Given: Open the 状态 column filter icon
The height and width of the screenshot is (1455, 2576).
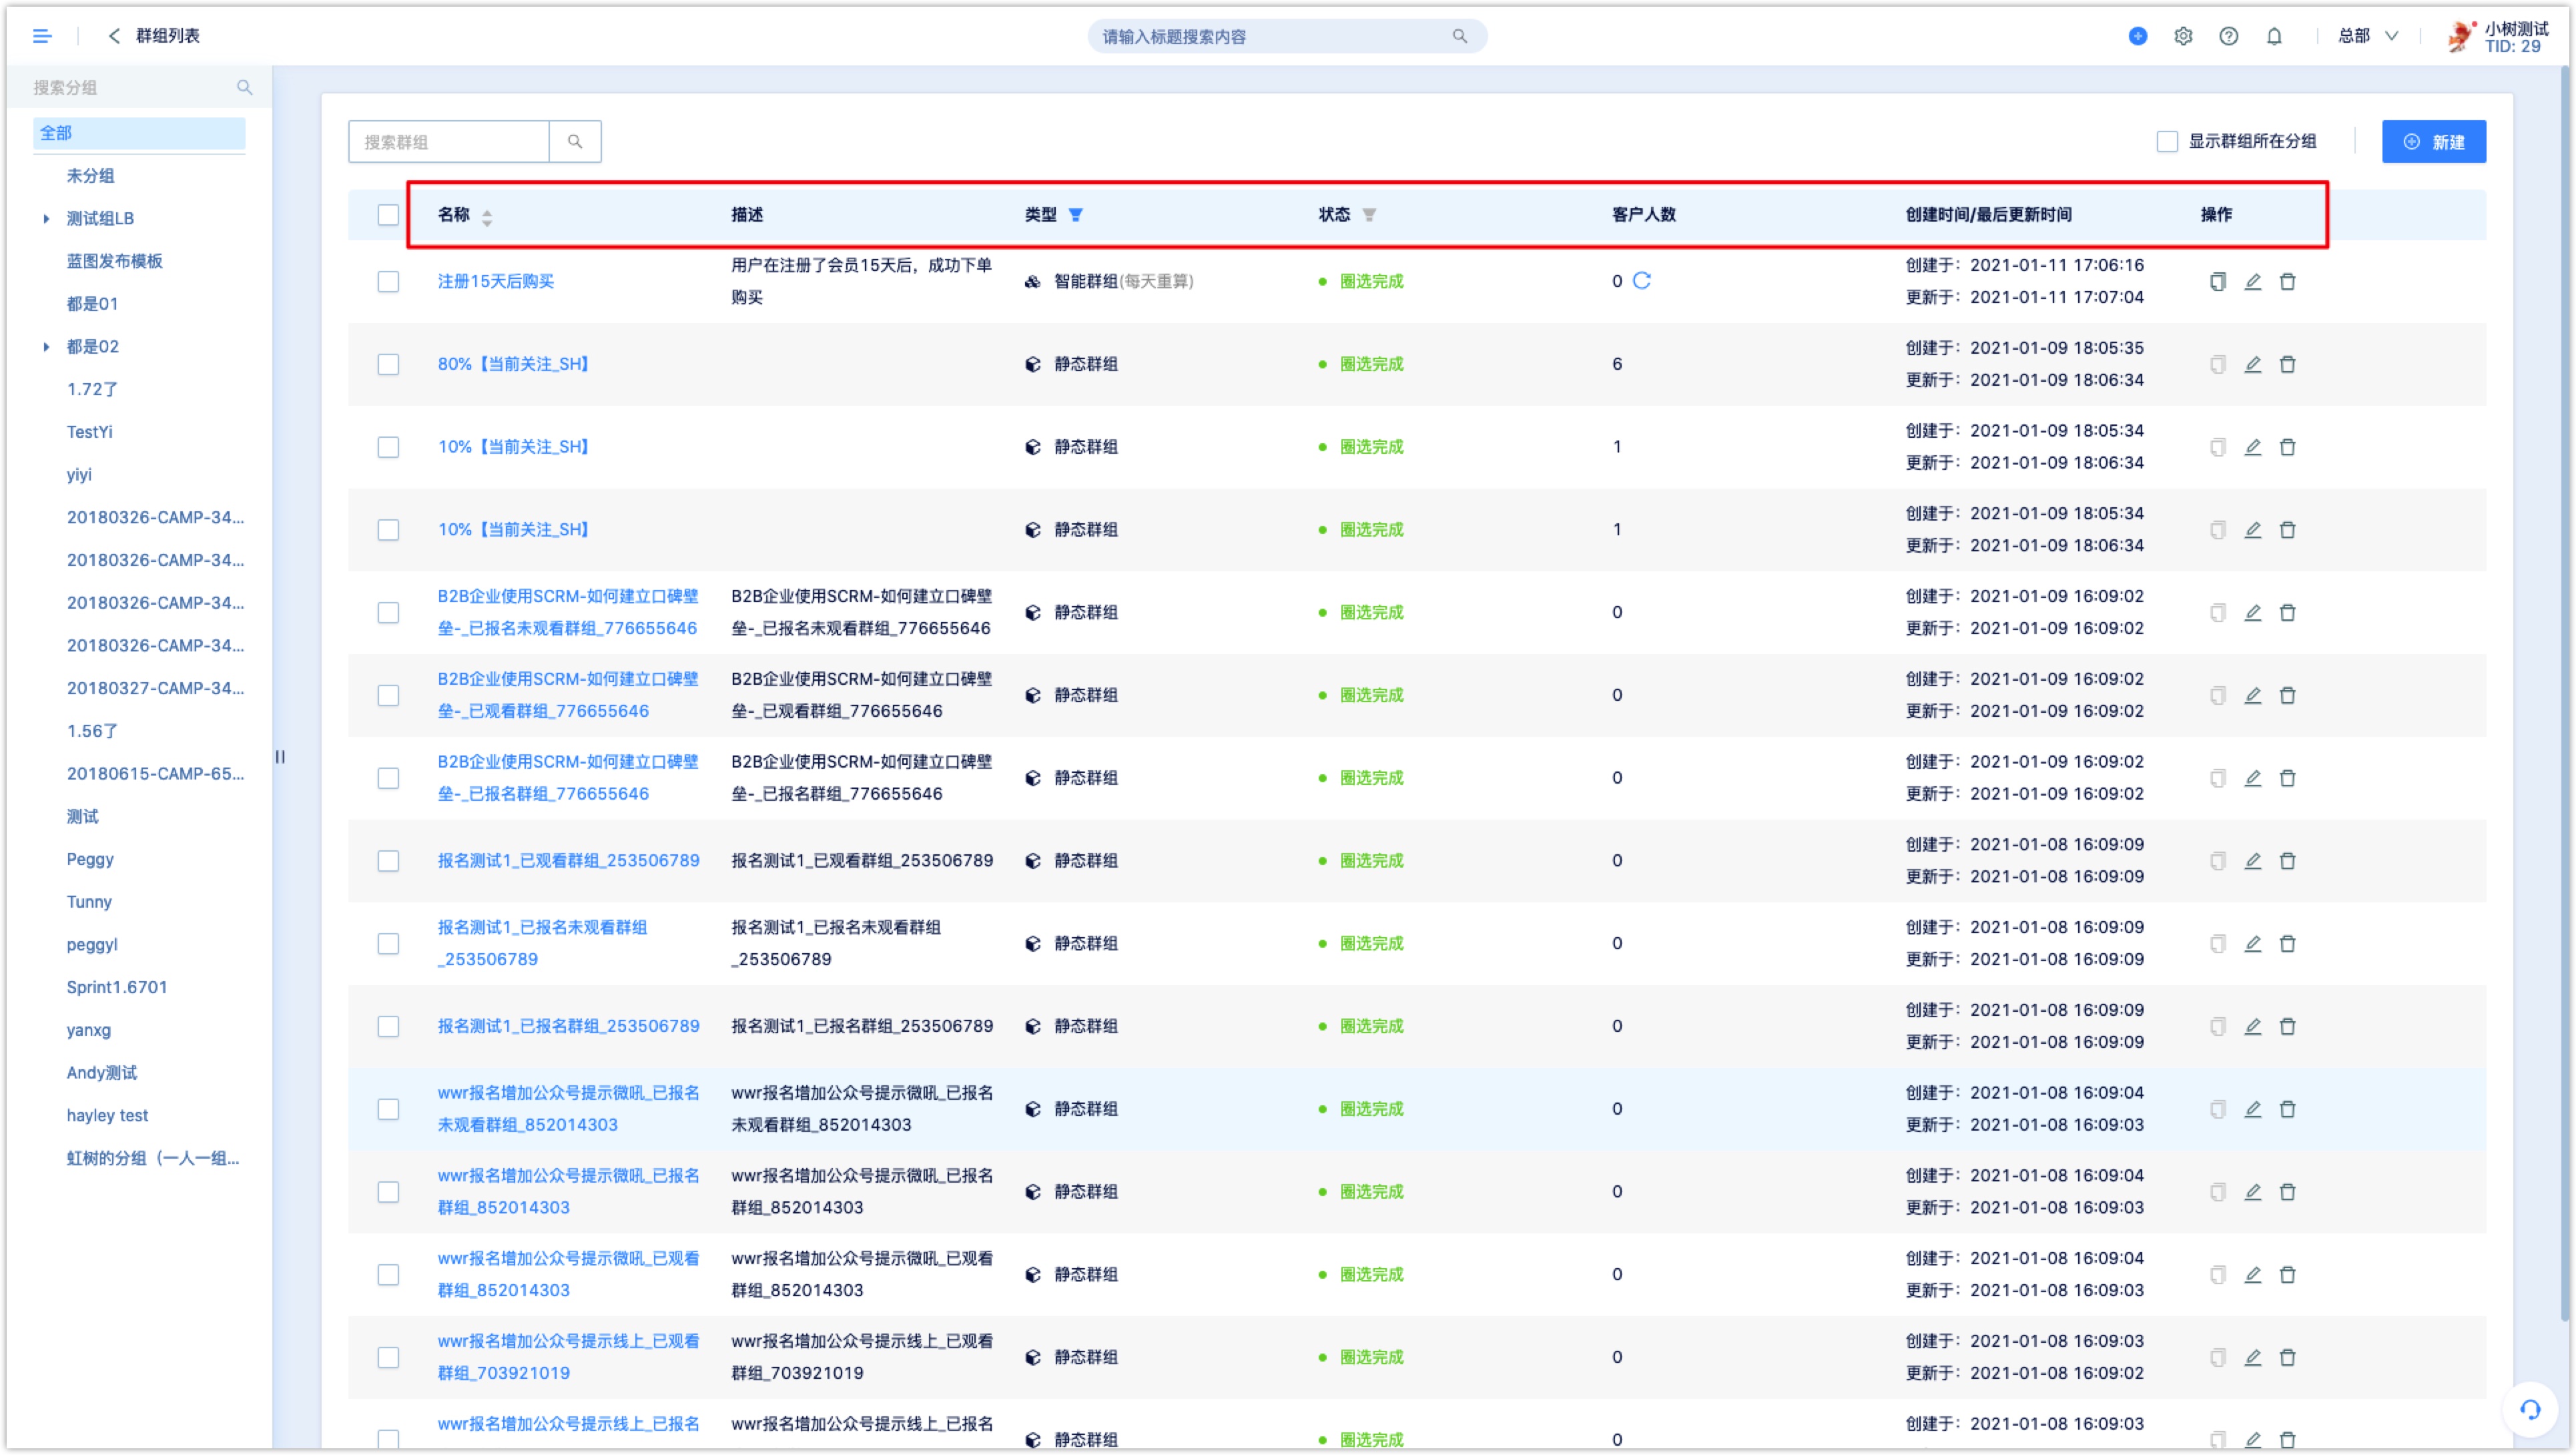Looking at the screenshot, I should tap(1369, 215).
